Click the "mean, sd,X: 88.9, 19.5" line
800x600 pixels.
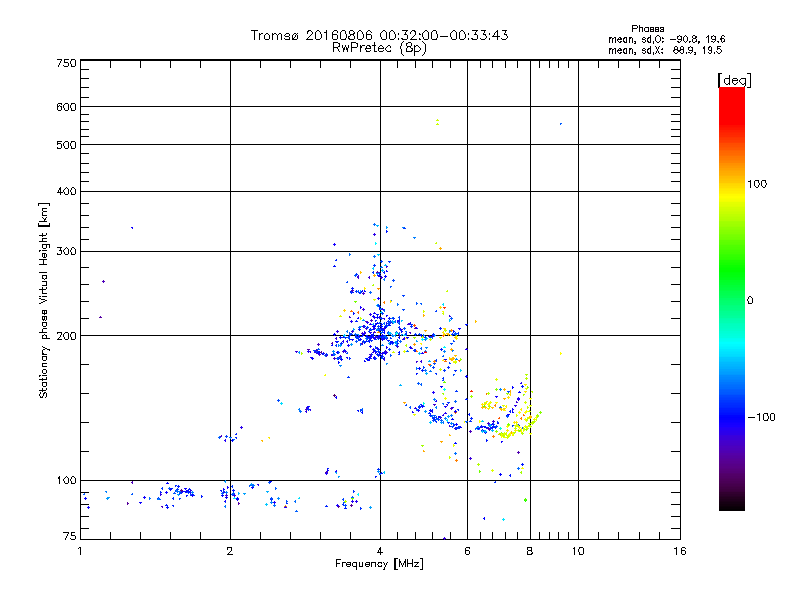665,50
